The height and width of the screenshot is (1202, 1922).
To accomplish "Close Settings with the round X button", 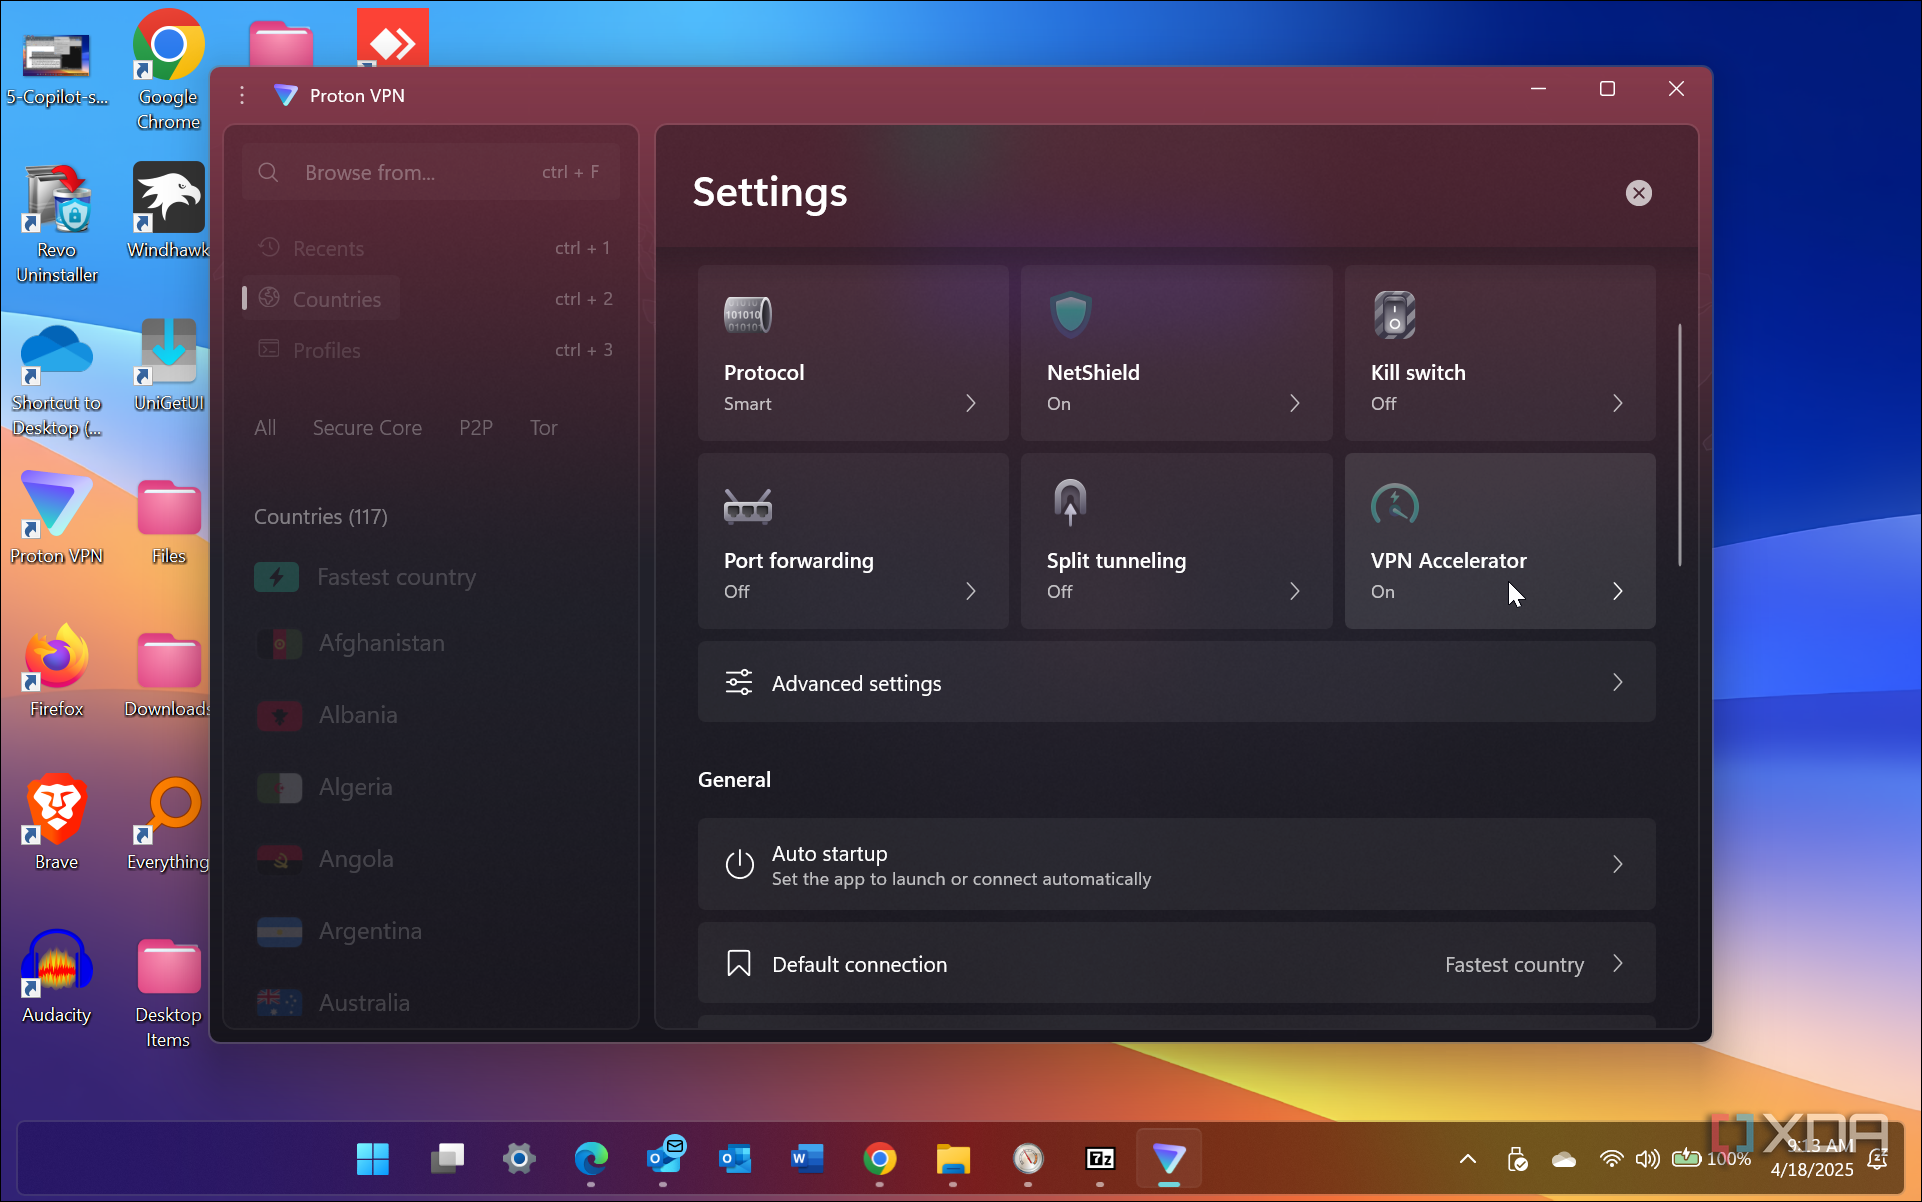I will point(1638,193).
